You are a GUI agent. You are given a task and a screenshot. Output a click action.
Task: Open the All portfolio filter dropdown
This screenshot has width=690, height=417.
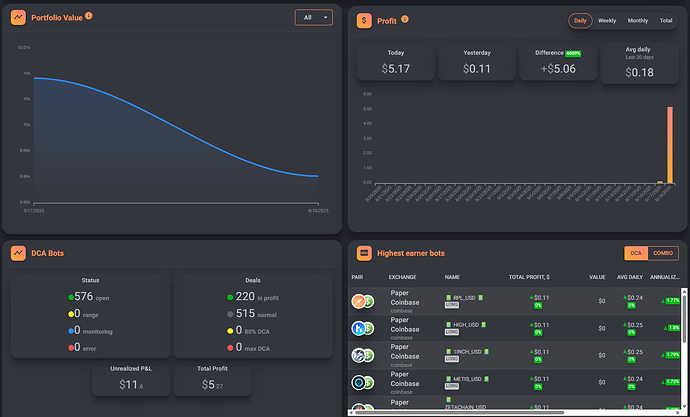coord(314,17)
